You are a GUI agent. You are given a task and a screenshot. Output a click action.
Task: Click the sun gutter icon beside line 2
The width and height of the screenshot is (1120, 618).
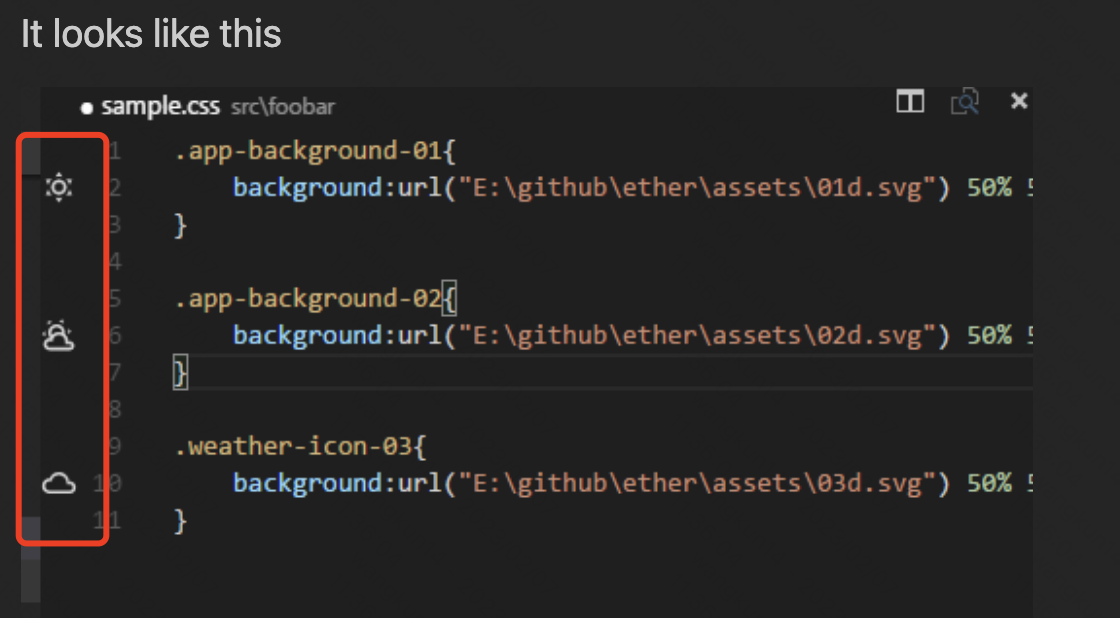click(60, 188)
